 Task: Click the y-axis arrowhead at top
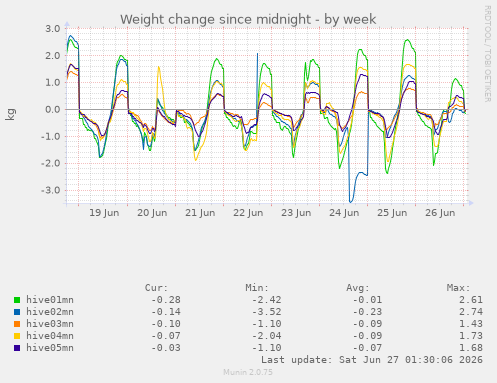[67, 24]
